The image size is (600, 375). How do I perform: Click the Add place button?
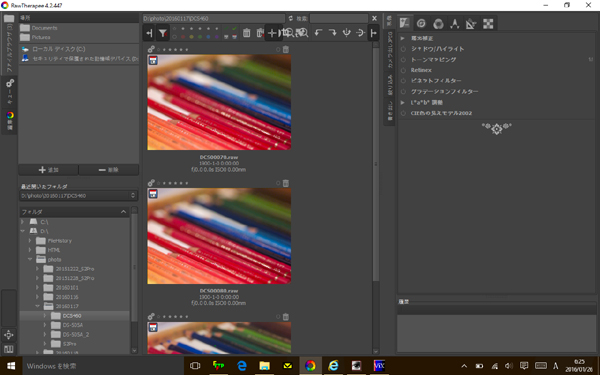tap(49, 170)
